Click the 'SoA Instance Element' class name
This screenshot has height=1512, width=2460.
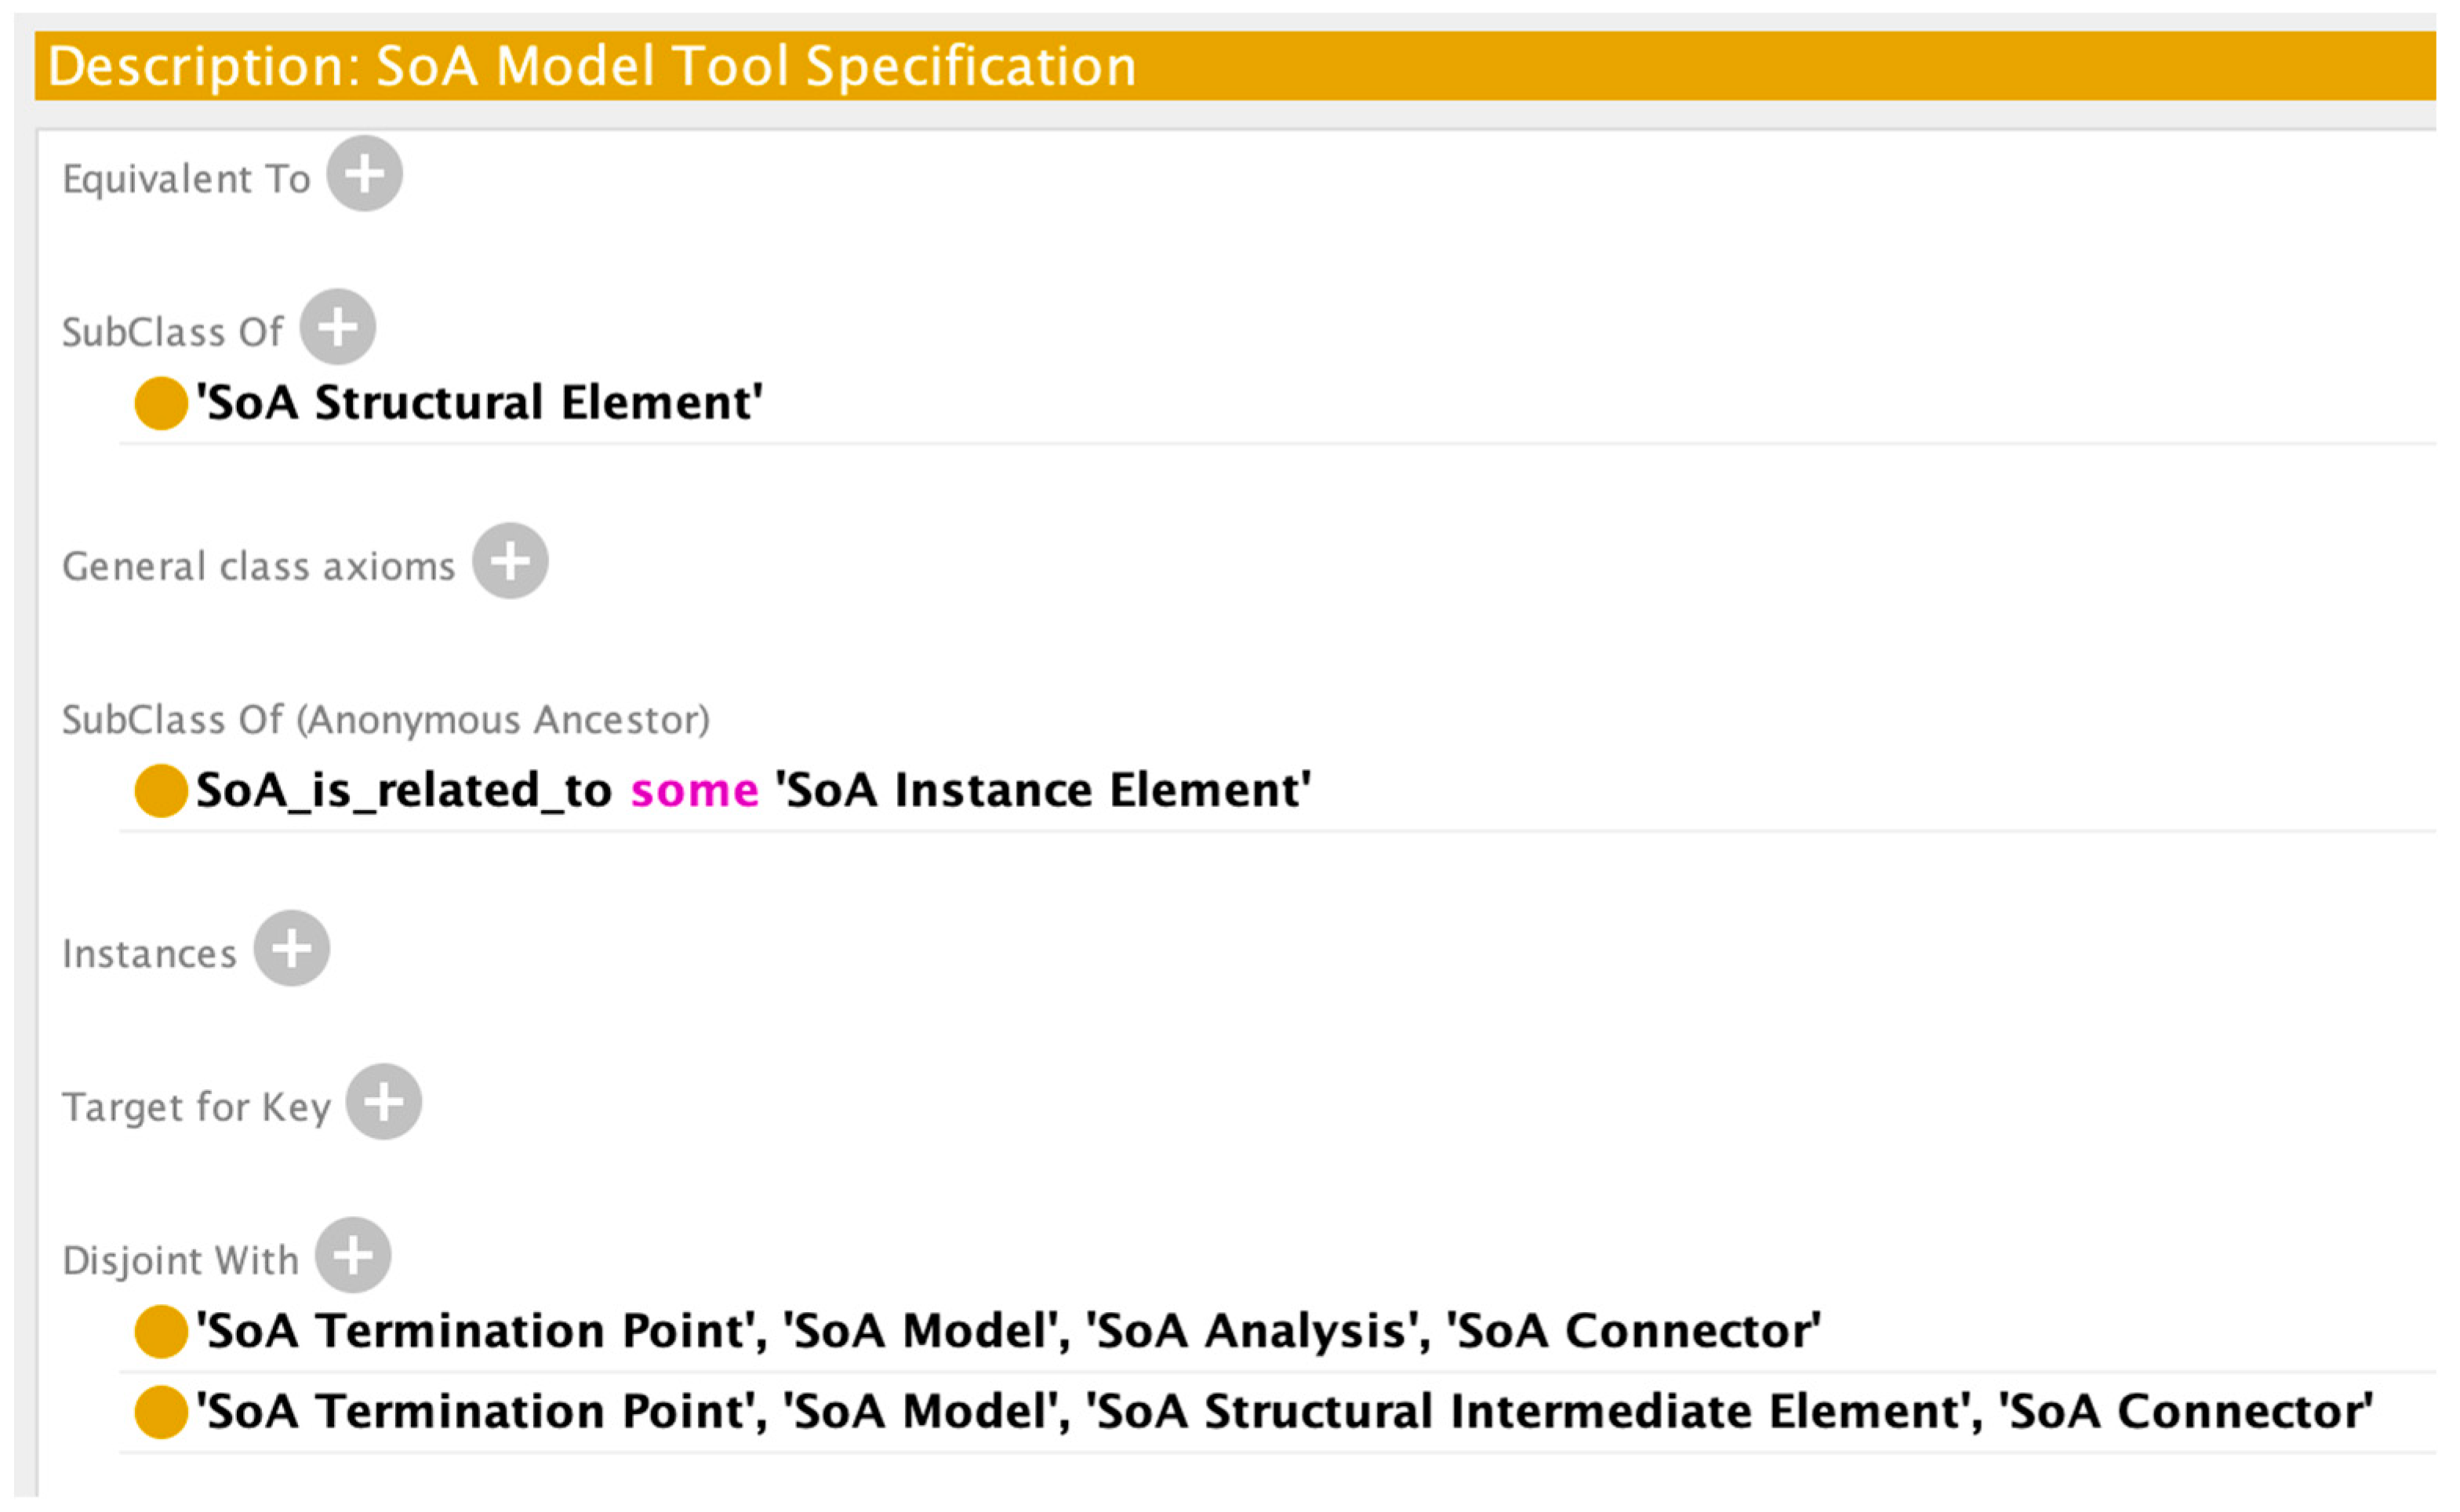pos(1042,790)
